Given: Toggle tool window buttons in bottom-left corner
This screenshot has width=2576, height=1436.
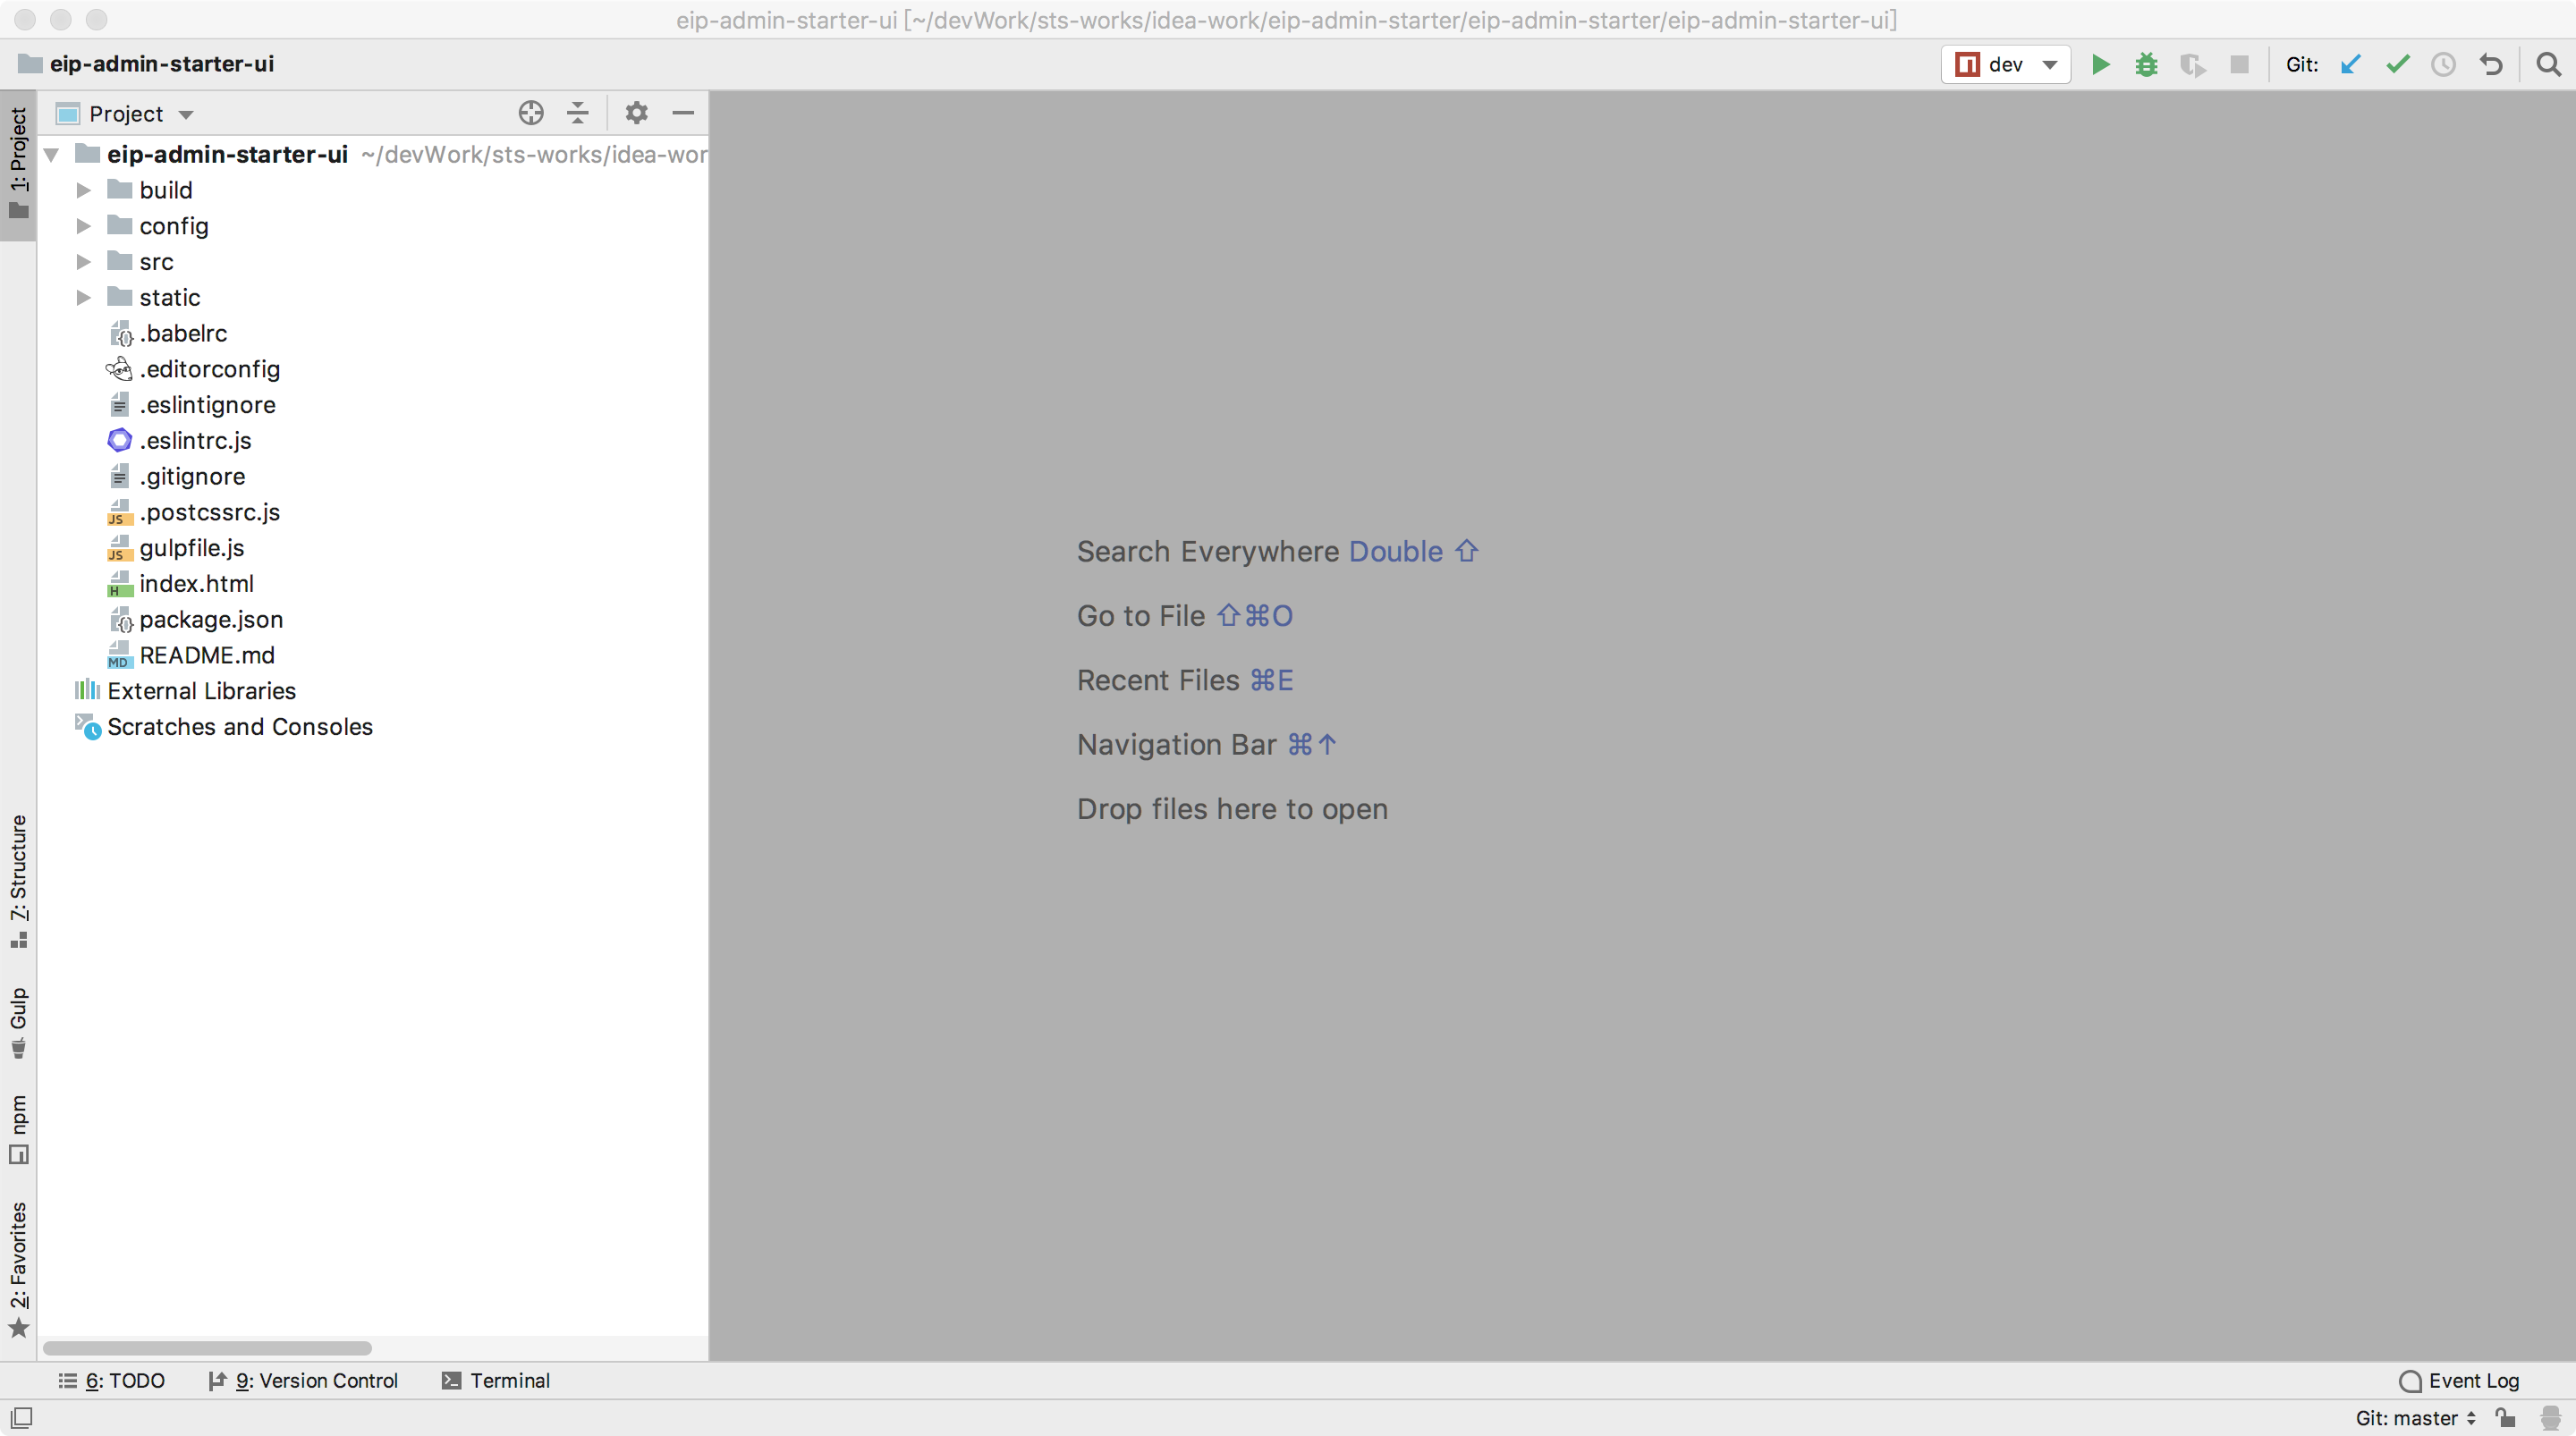Looking at the screenshot, I should tap(21, 1417).
